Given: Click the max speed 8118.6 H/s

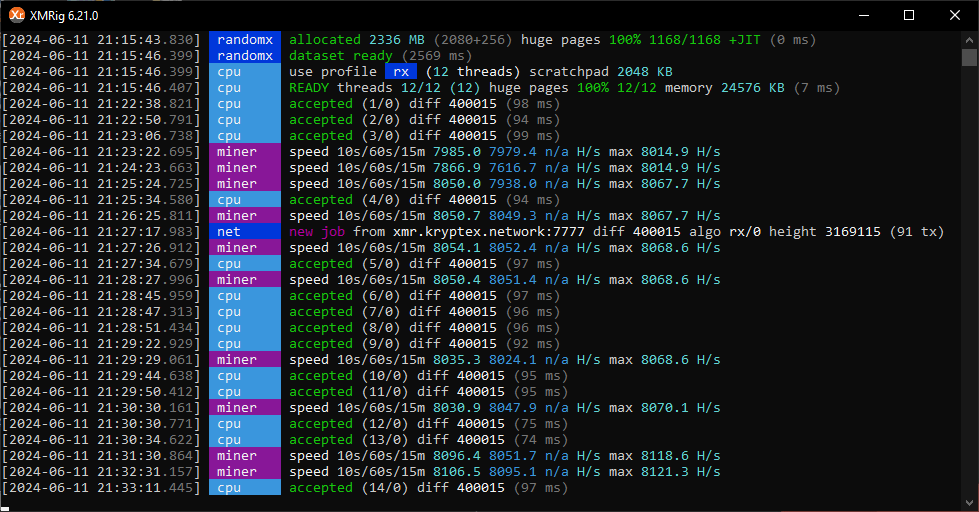Looking at the screenshot, I should (x=681, y=456).
